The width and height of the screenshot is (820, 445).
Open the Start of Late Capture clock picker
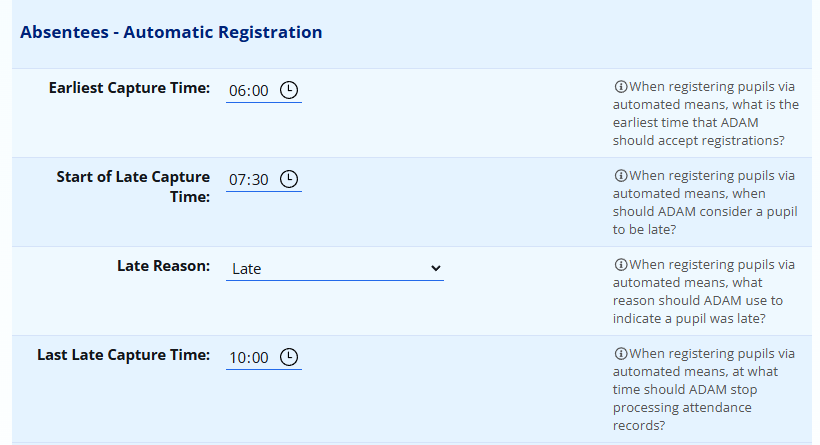click(x=289, y=179)
